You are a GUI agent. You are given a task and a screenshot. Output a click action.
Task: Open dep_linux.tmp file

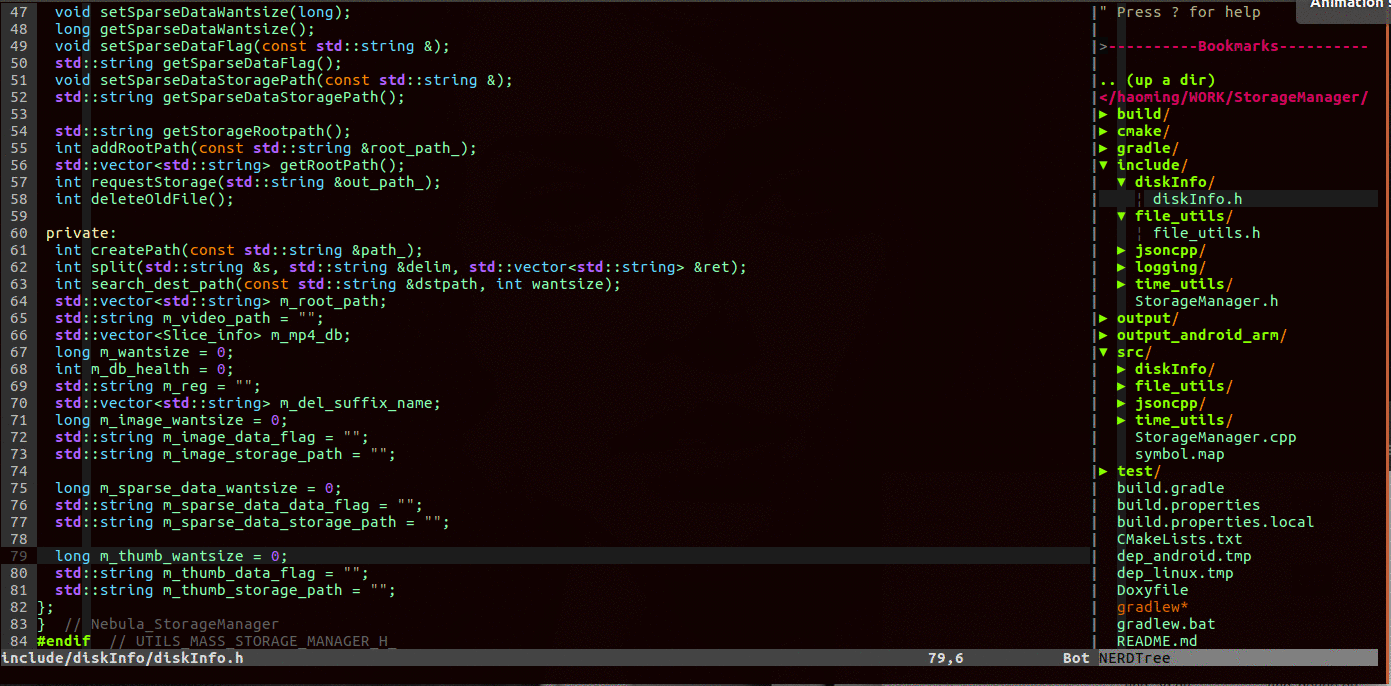(1175, 573)
